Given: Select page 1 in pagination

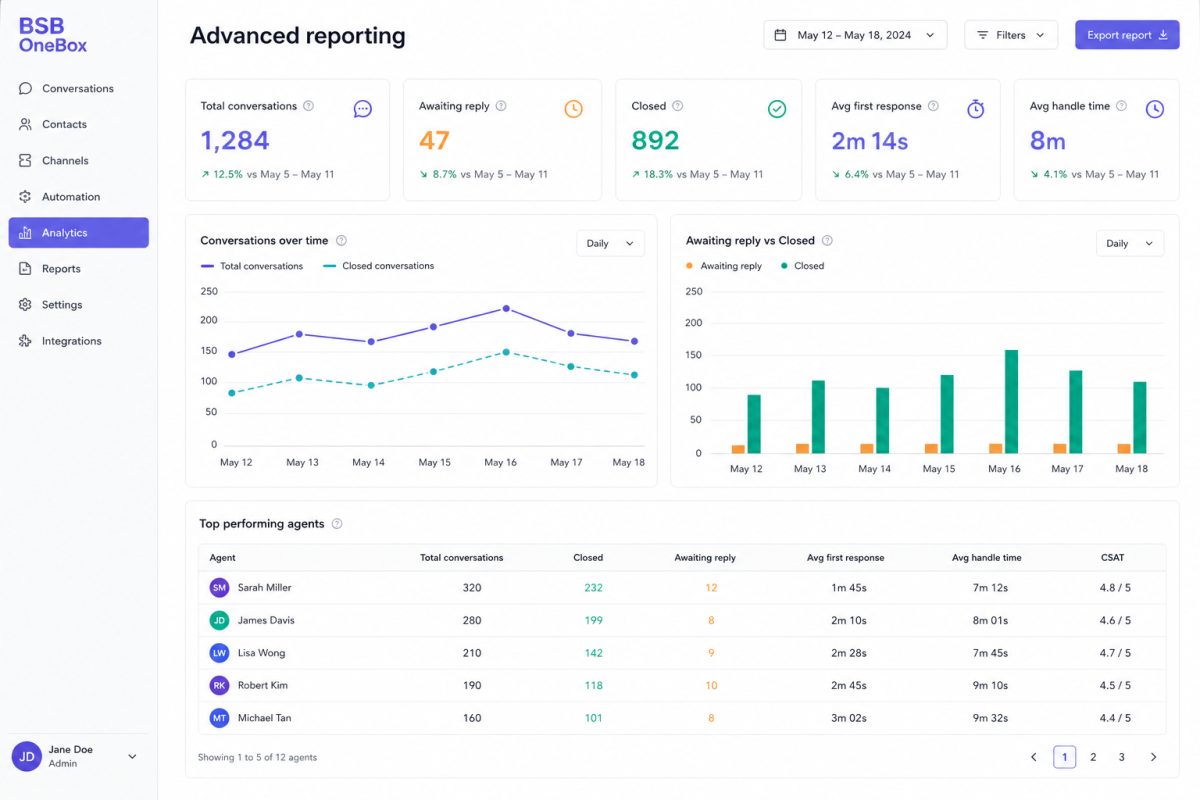Looking at the screenshot, I should 1064,757.
